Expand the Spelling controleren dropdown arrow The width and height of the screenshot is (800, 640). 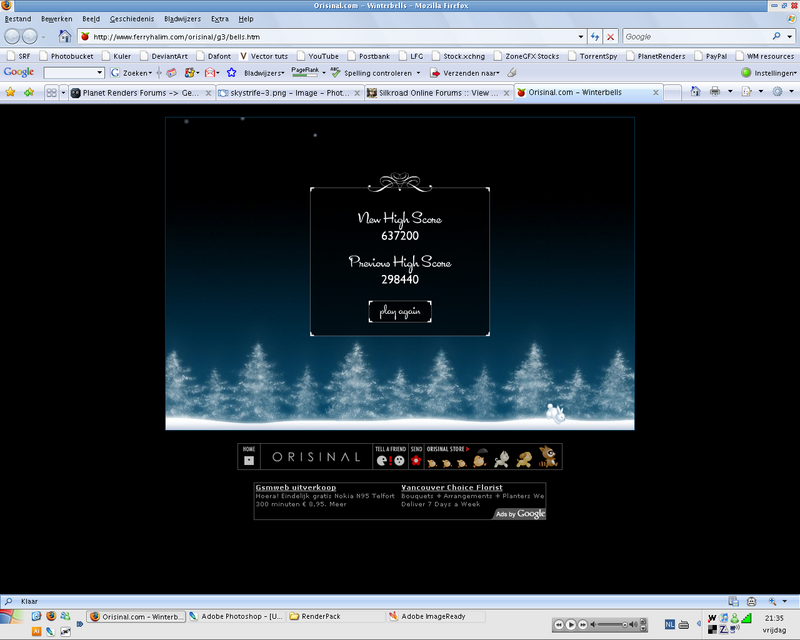click(418, 73)
